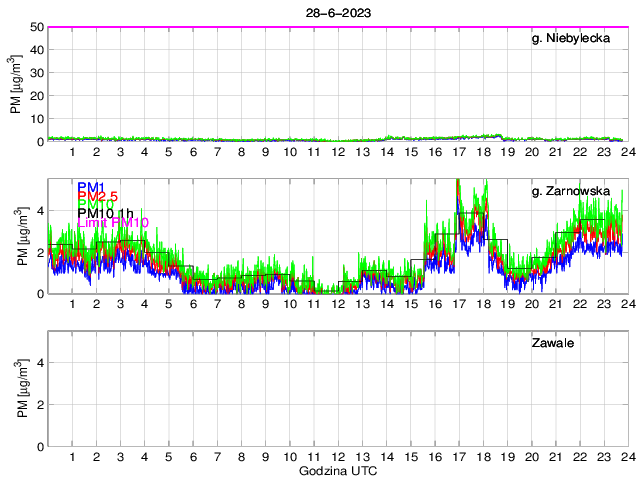This screenshot has height=480, width=640.
Task: Click the middle plot's PM y-axis label
Action: [x=22, y=236]
